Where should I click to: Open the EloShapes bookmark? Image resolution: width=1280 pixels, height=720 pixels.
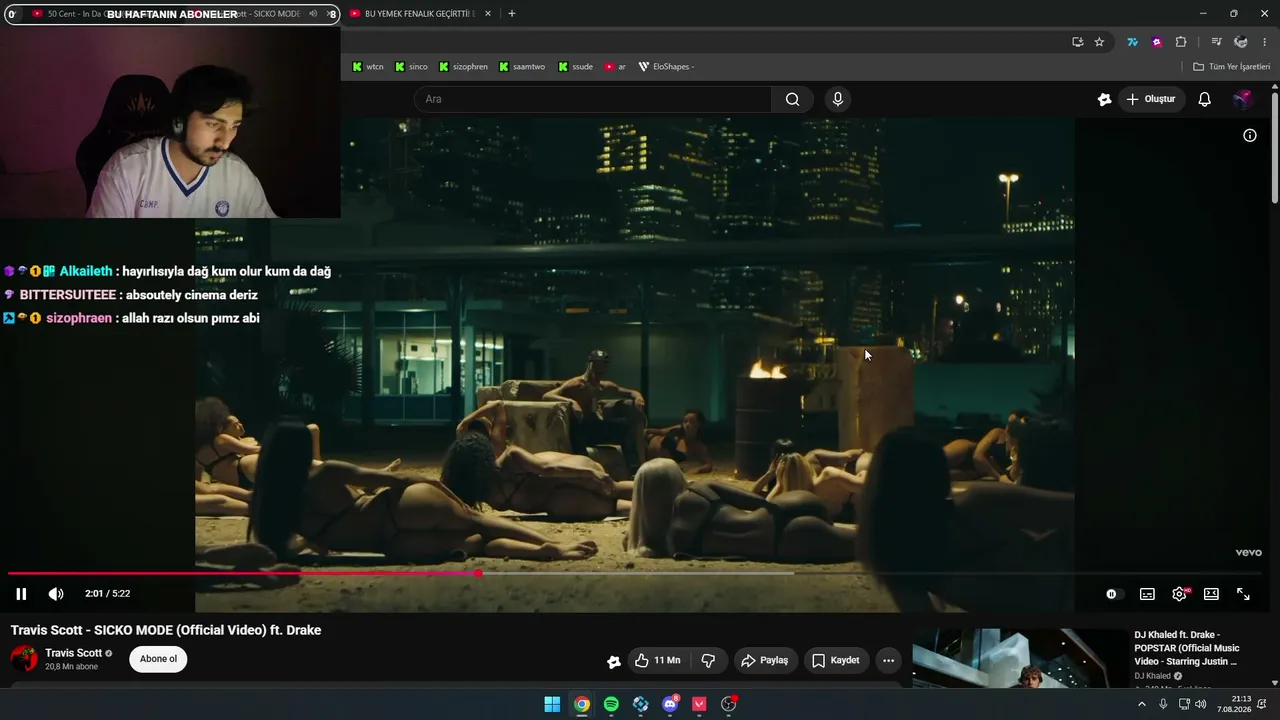pyautogui.click(x=666, y=67)
